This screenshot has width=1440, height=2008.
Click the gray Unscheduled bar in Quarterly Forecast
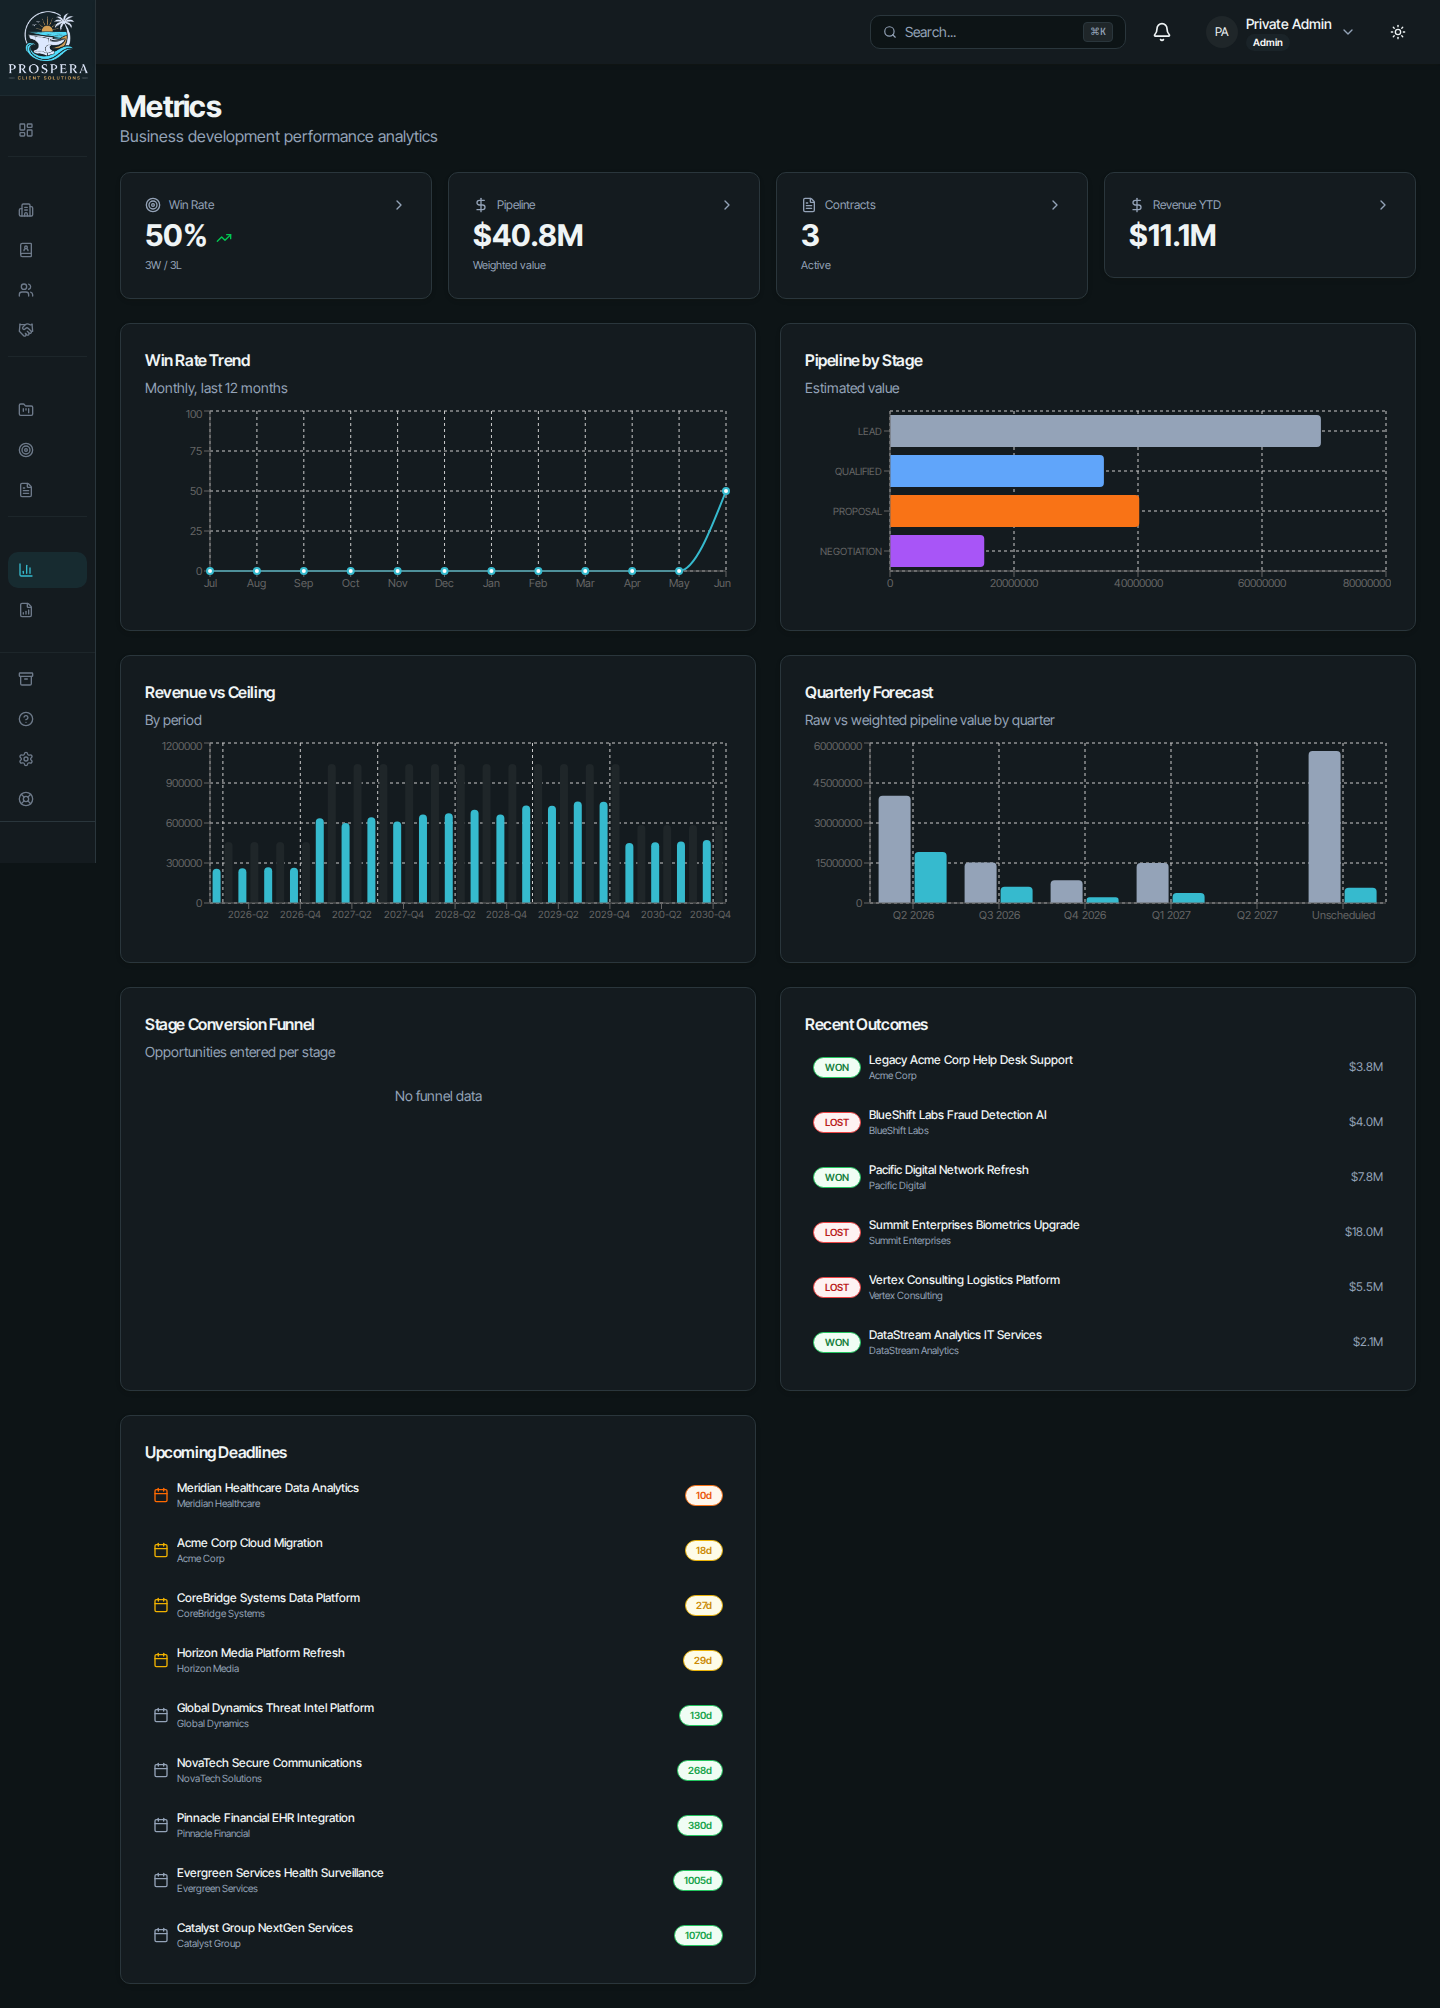pyautogui.click(x=1325, y=827)
